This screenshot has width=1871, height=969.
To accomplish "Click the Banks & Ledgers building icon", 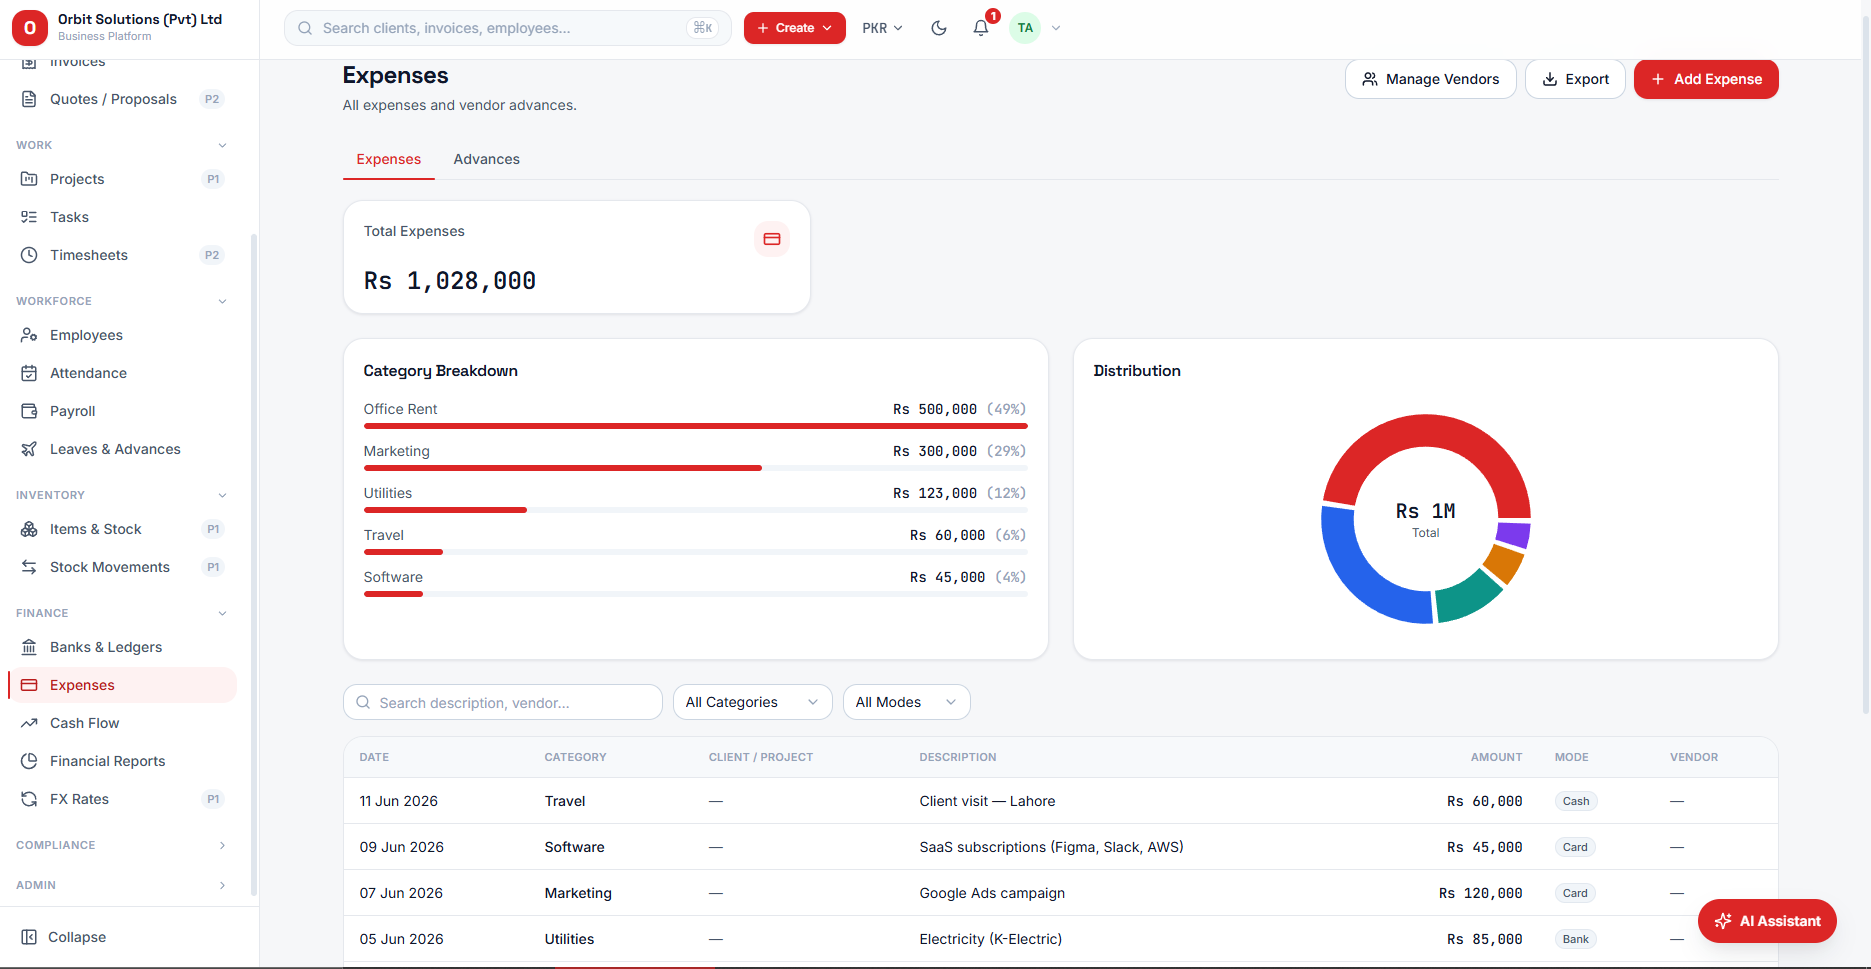I will tap(29, 647).
